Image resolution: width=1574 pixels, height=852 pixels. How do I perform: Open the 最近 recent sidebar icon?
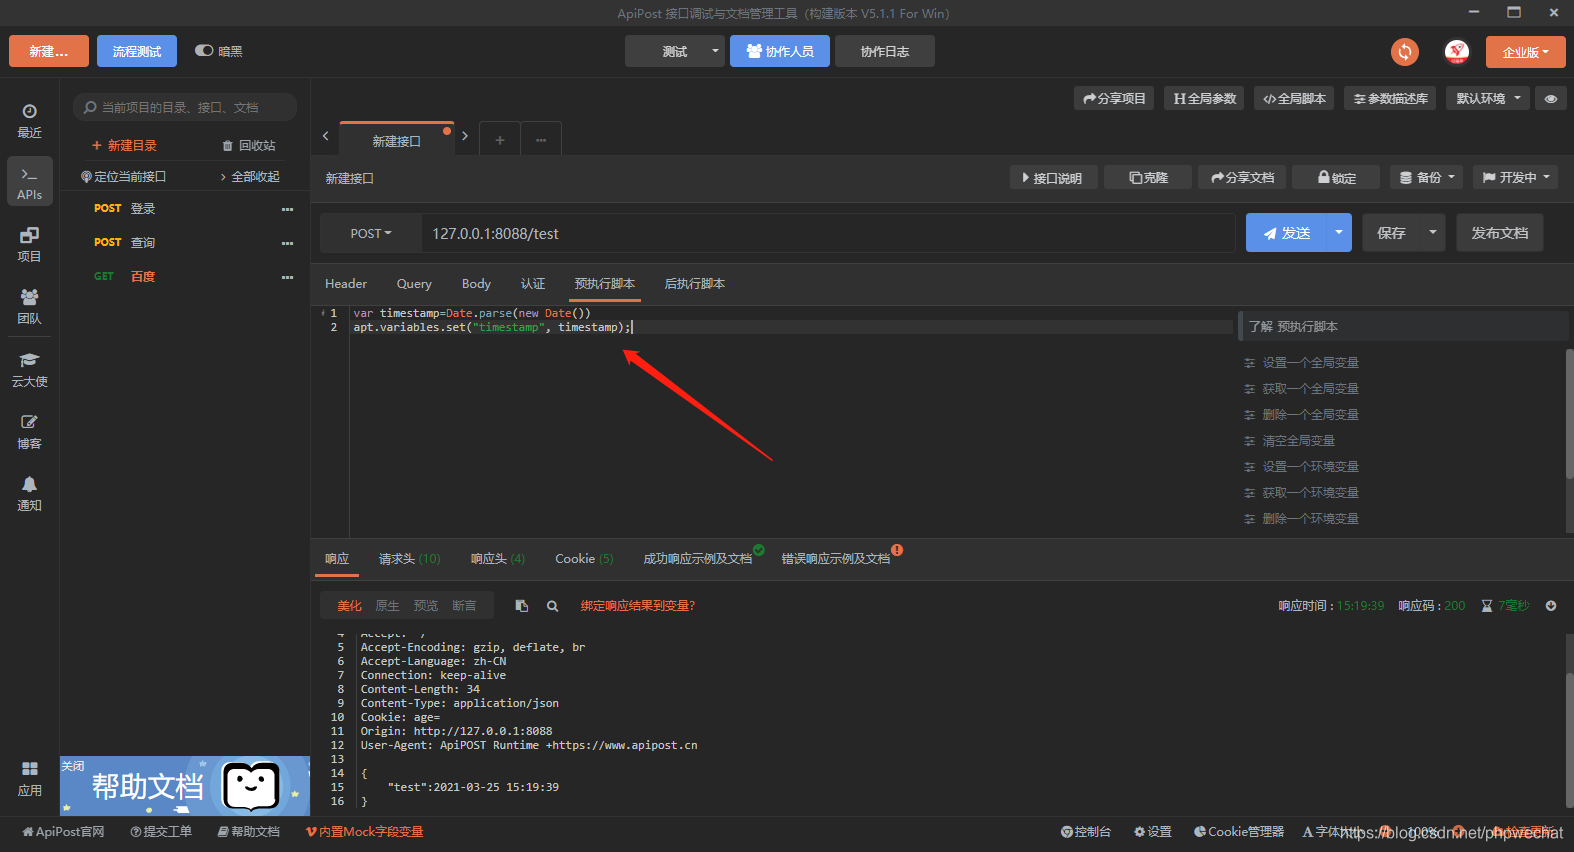29,120
